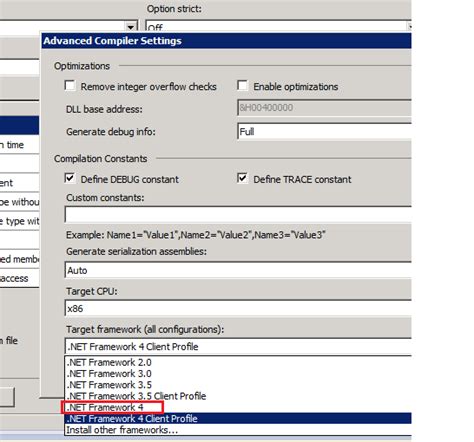The width and height of the screenshot is (474, 442).
Task: Enable optimizations checkbox
Action: click(243, 86)
